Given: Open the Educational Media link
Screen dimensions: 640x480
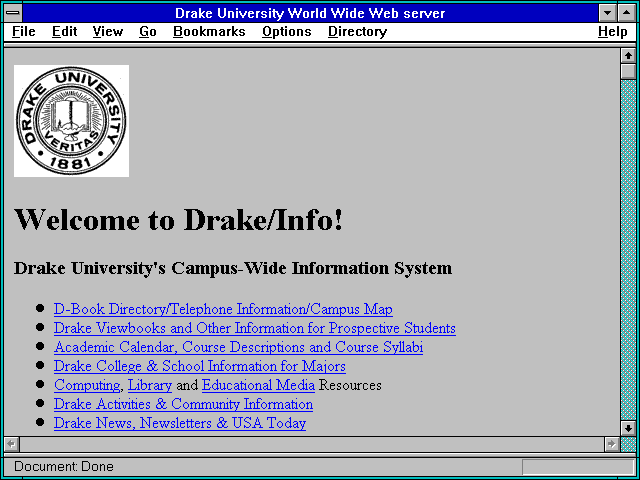Looking at the screenshot, I should [x=258, y=385].
